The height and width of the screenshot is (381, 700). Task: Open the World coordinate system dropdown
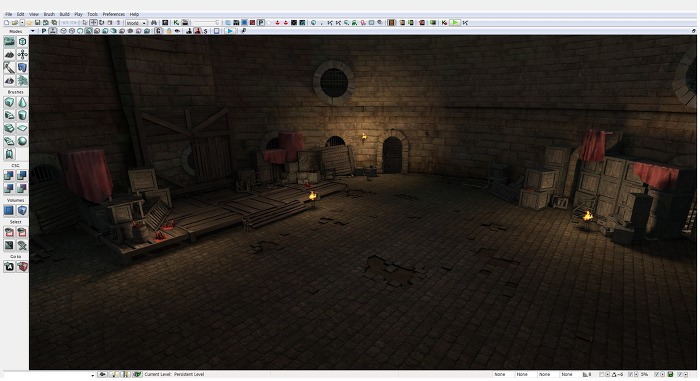tap(136, 23)
